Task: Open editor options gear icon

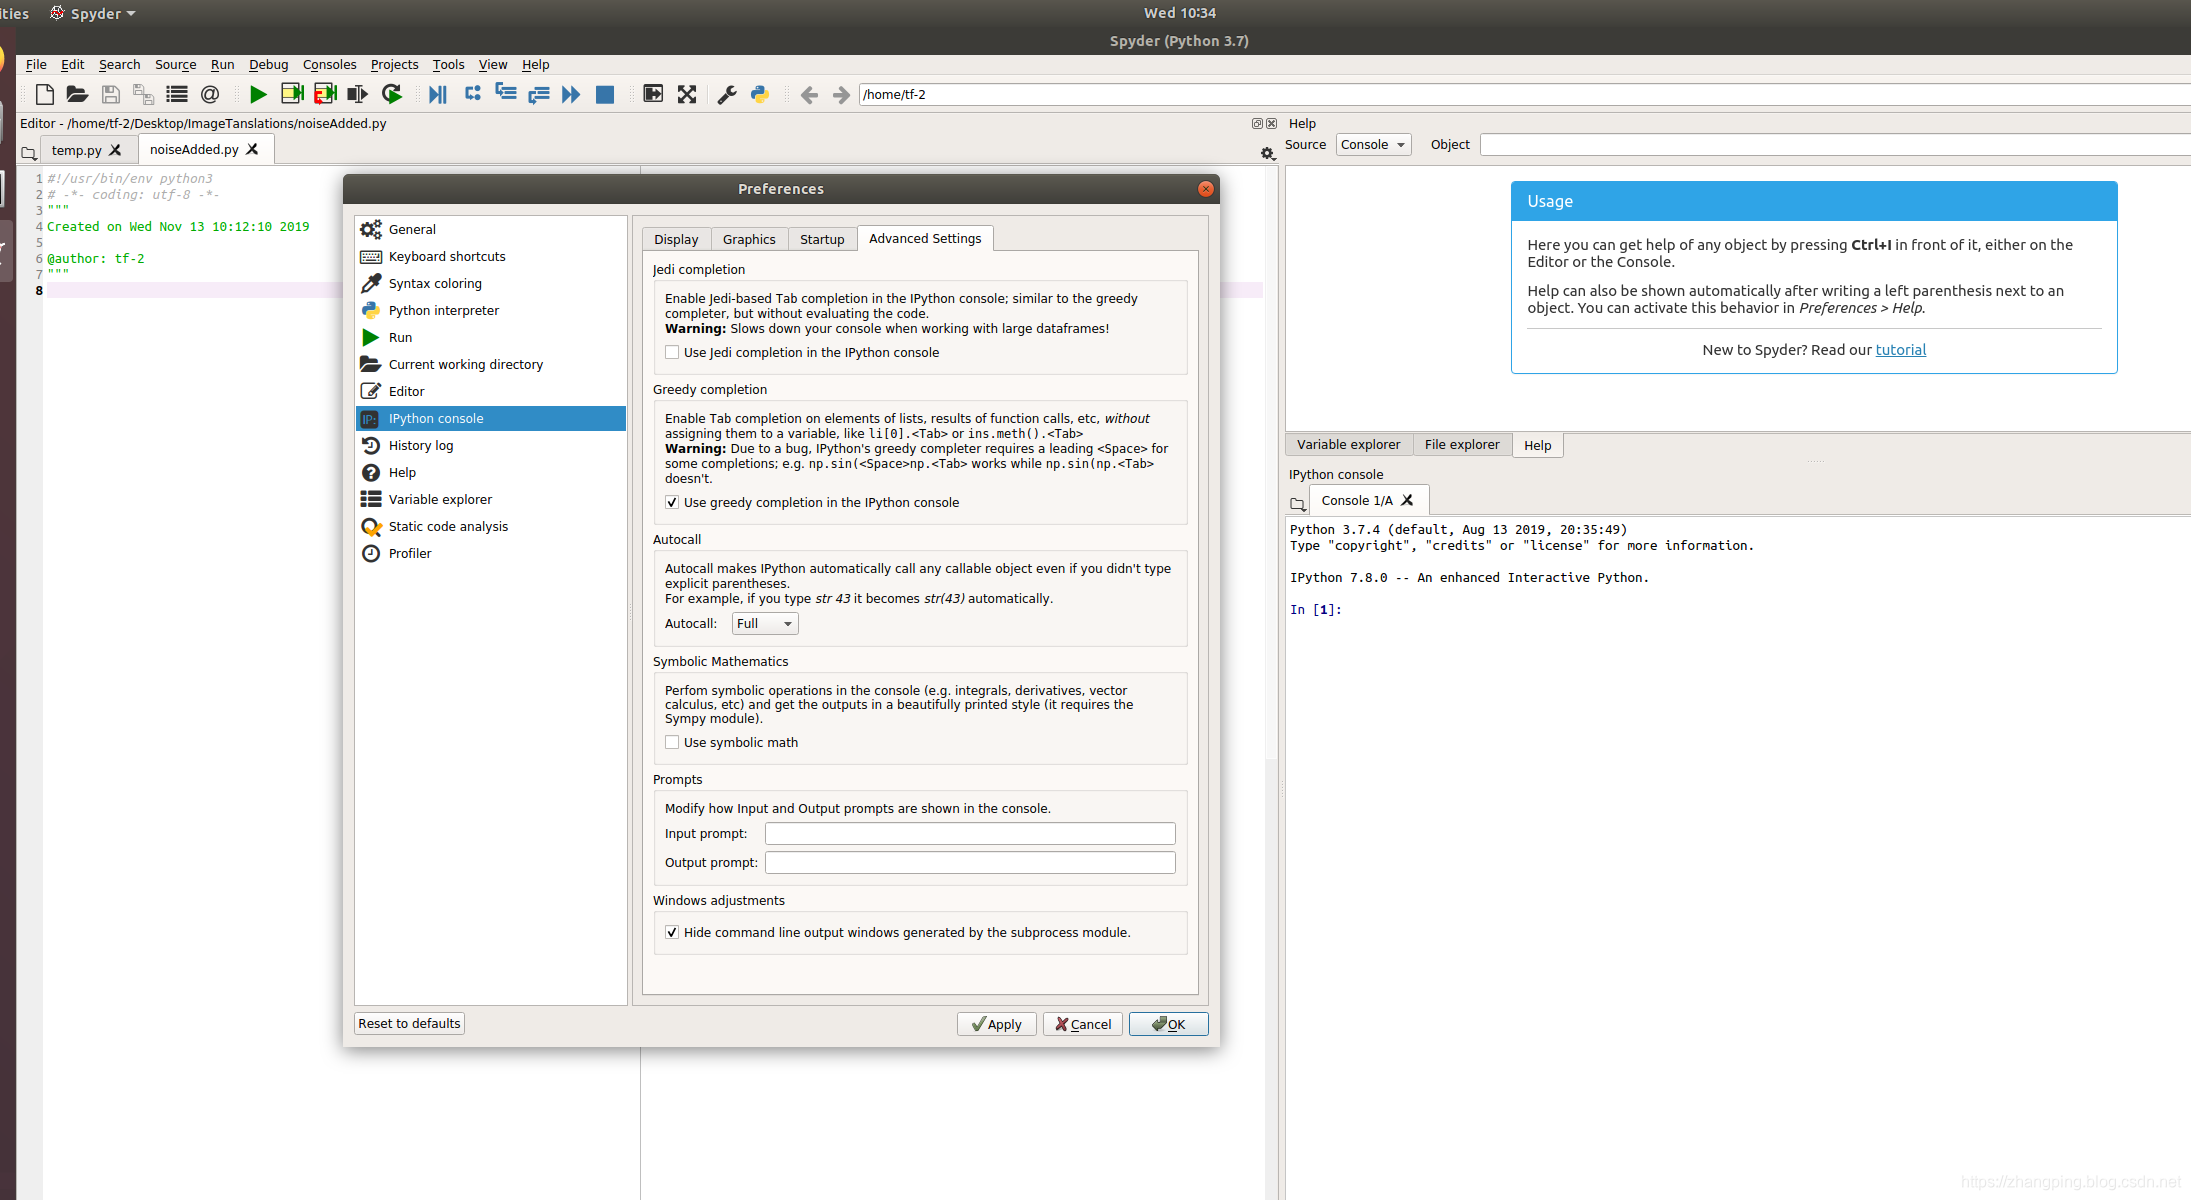Action: [x=1267, y=153]
